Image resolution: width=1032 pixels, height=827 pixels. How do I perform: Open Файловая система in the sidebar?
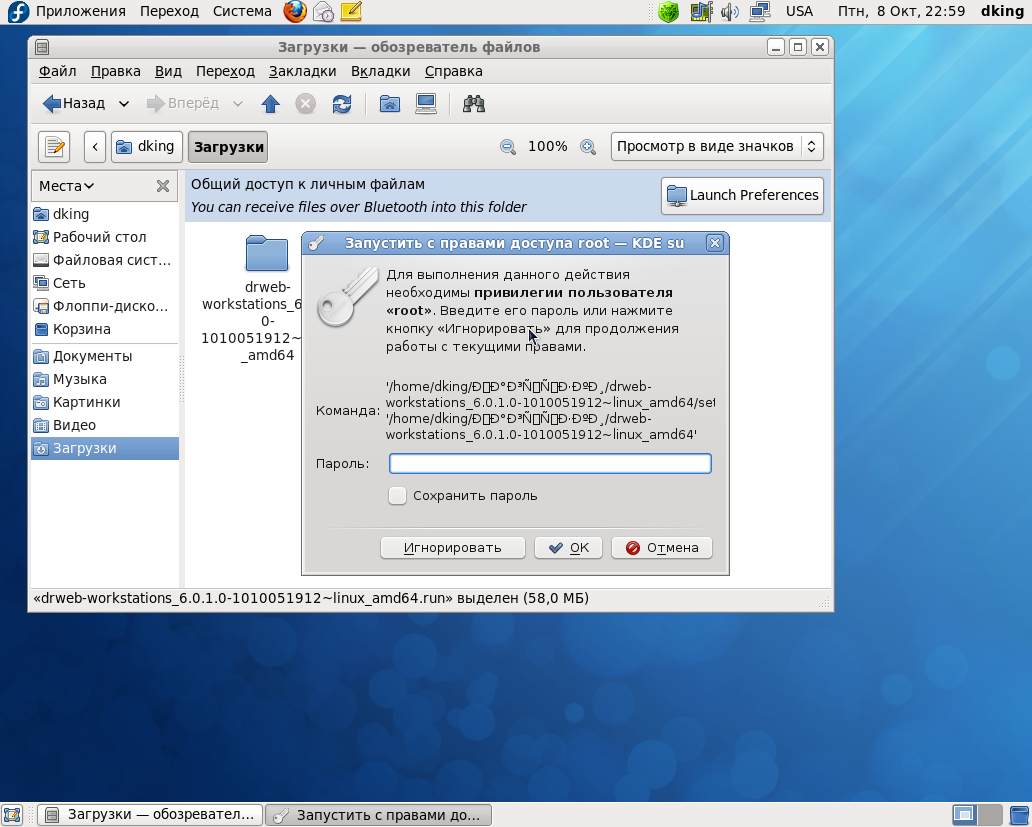(x=105, y=261)
